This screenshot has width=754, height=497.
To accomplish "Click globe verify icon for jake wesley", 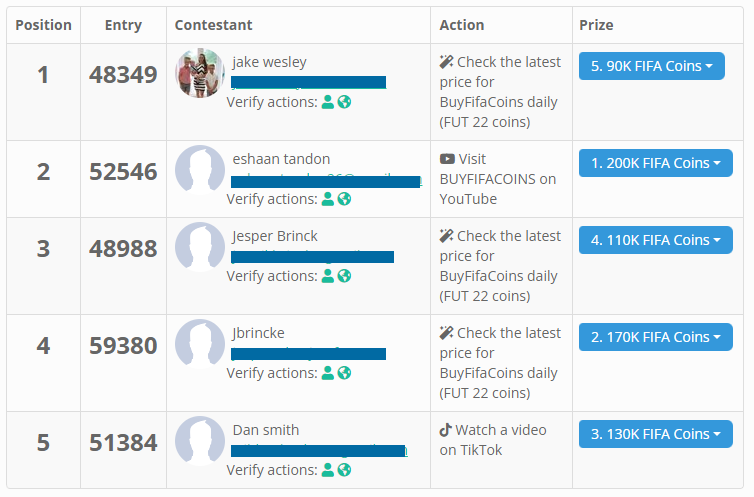I will [x=344, y=102].
